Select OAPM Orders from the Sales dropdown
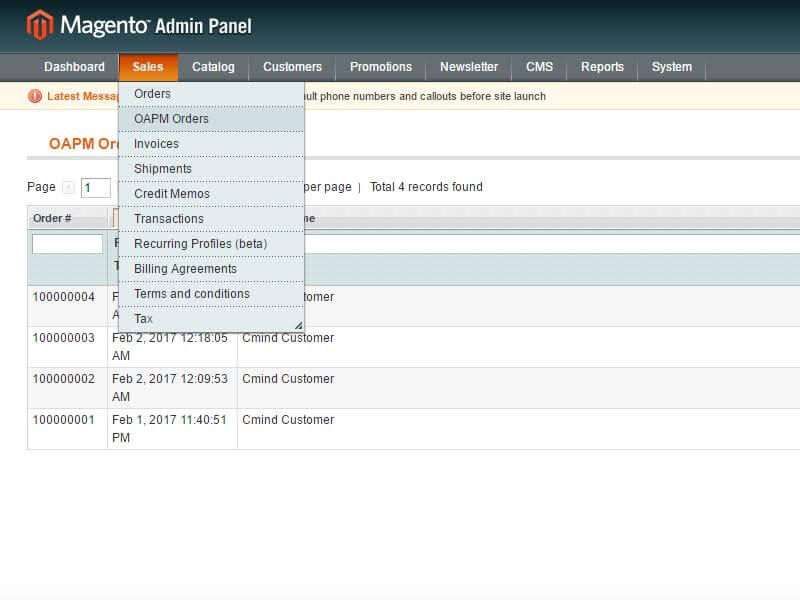Viewport: 800px width, 600px height. [x=171, y=119]
